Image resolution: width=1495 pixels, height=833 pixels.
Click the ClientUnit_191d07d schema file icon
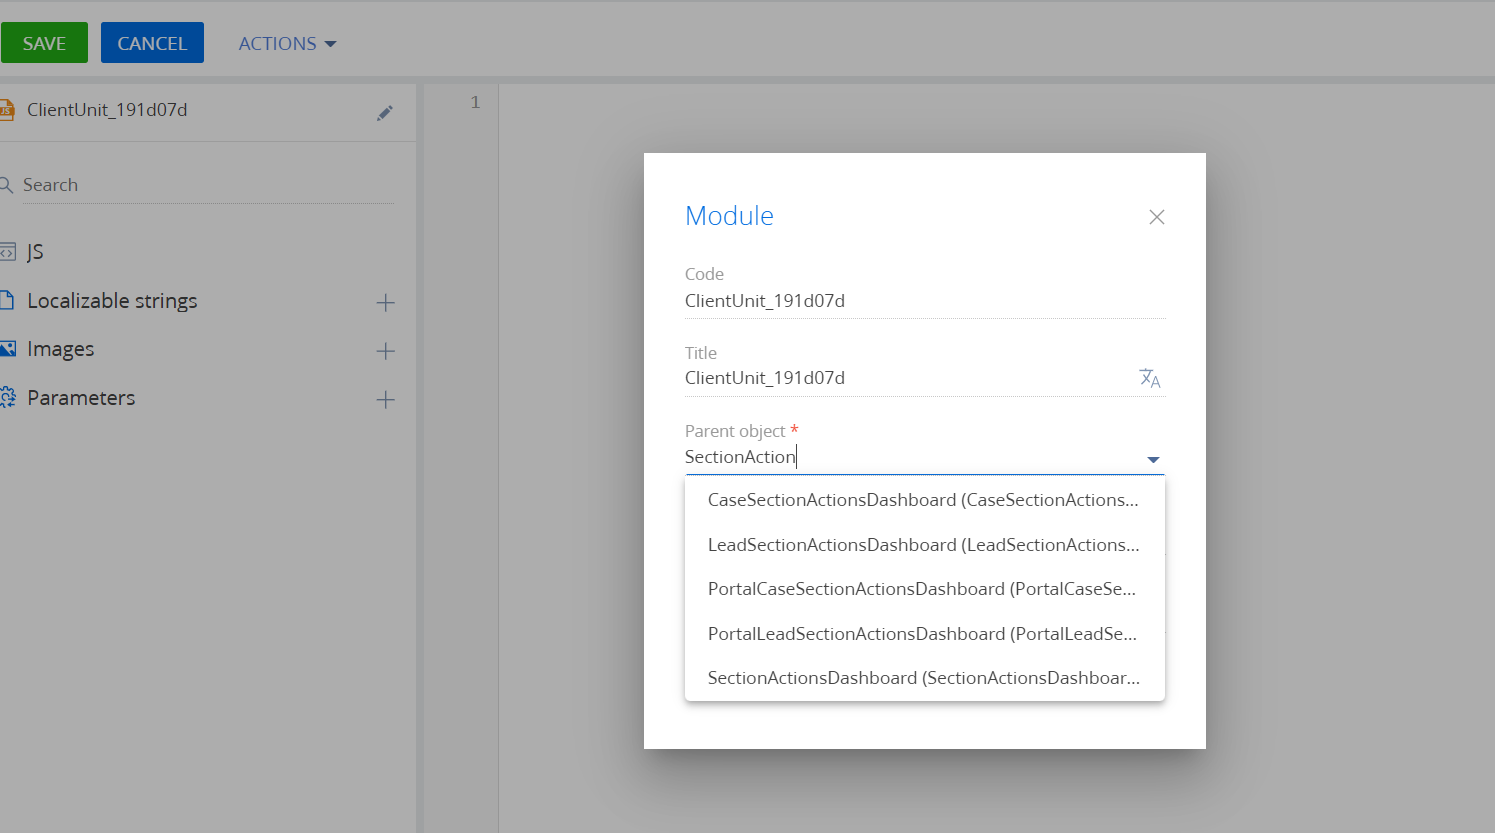6,110
